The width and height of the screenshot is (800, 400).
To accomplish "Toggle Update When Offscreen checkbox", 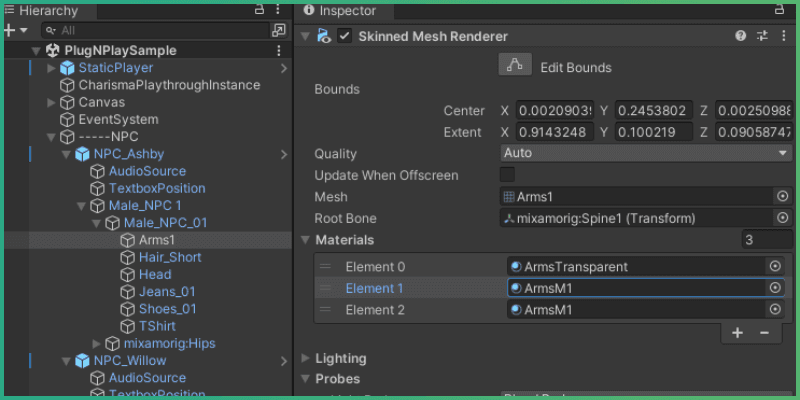I will coord(508,175).
